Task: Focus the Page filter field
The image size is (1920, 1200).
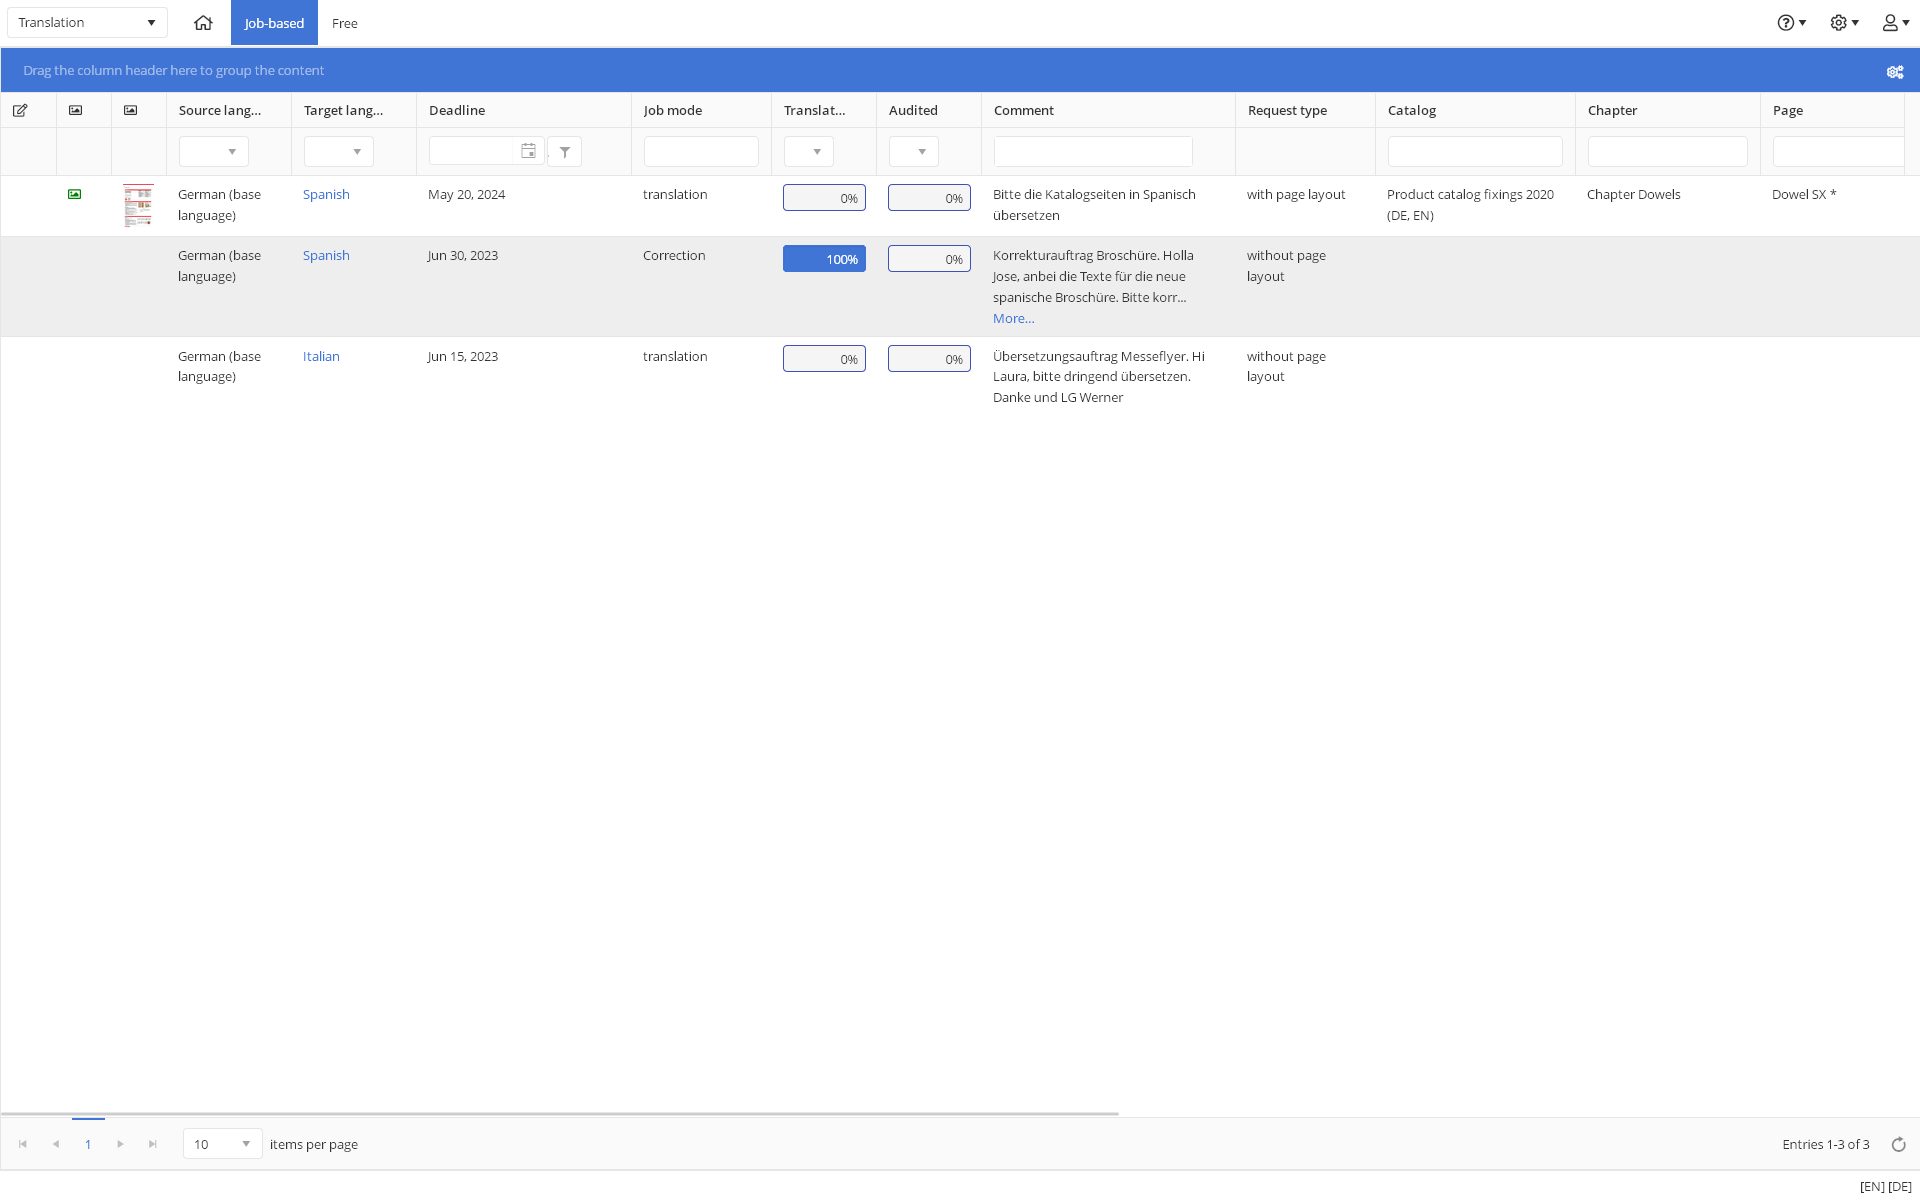Action: [x=1838, y=152]
